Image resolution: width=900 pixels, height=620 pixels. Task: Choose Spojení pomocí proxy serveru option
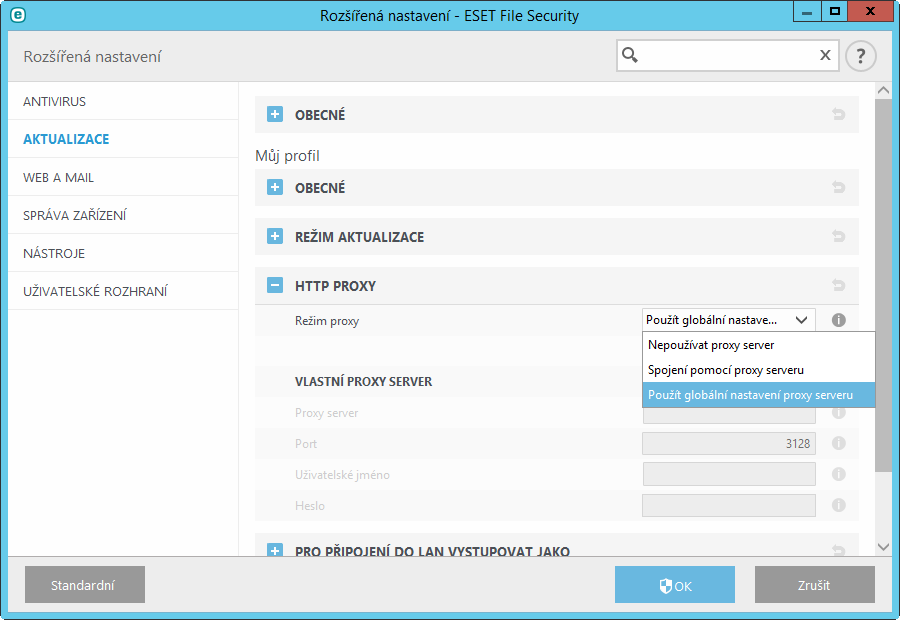pyautogui.click(x=758, y=370)
